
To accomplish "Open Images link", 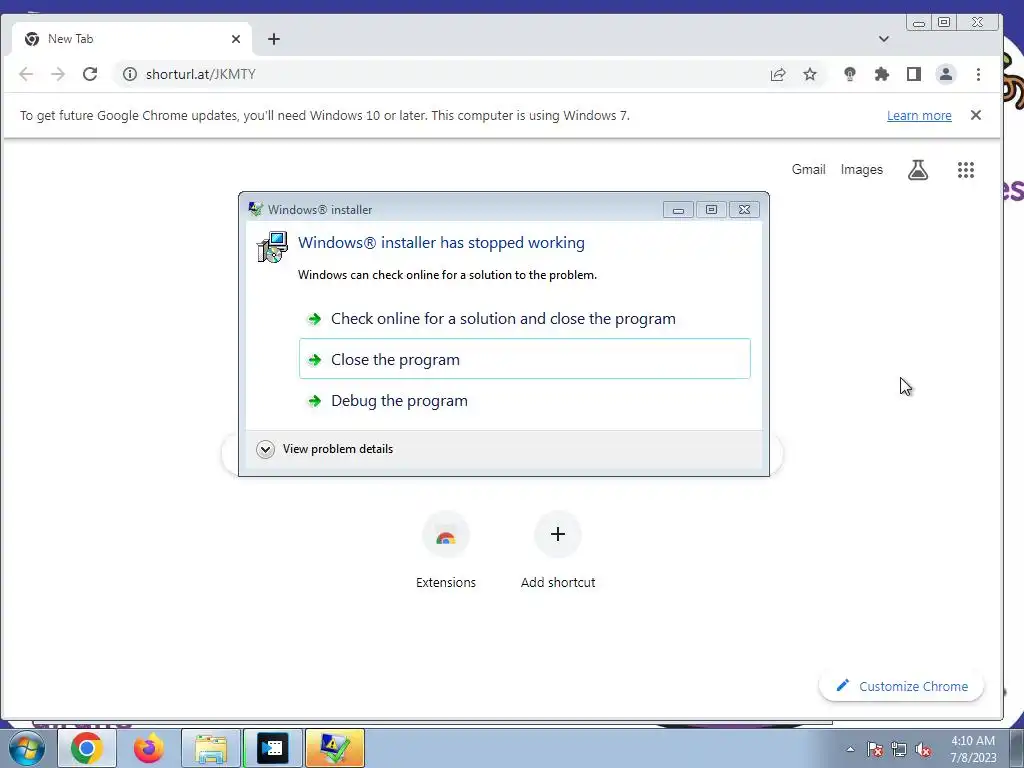I will [x=861, y=170].
